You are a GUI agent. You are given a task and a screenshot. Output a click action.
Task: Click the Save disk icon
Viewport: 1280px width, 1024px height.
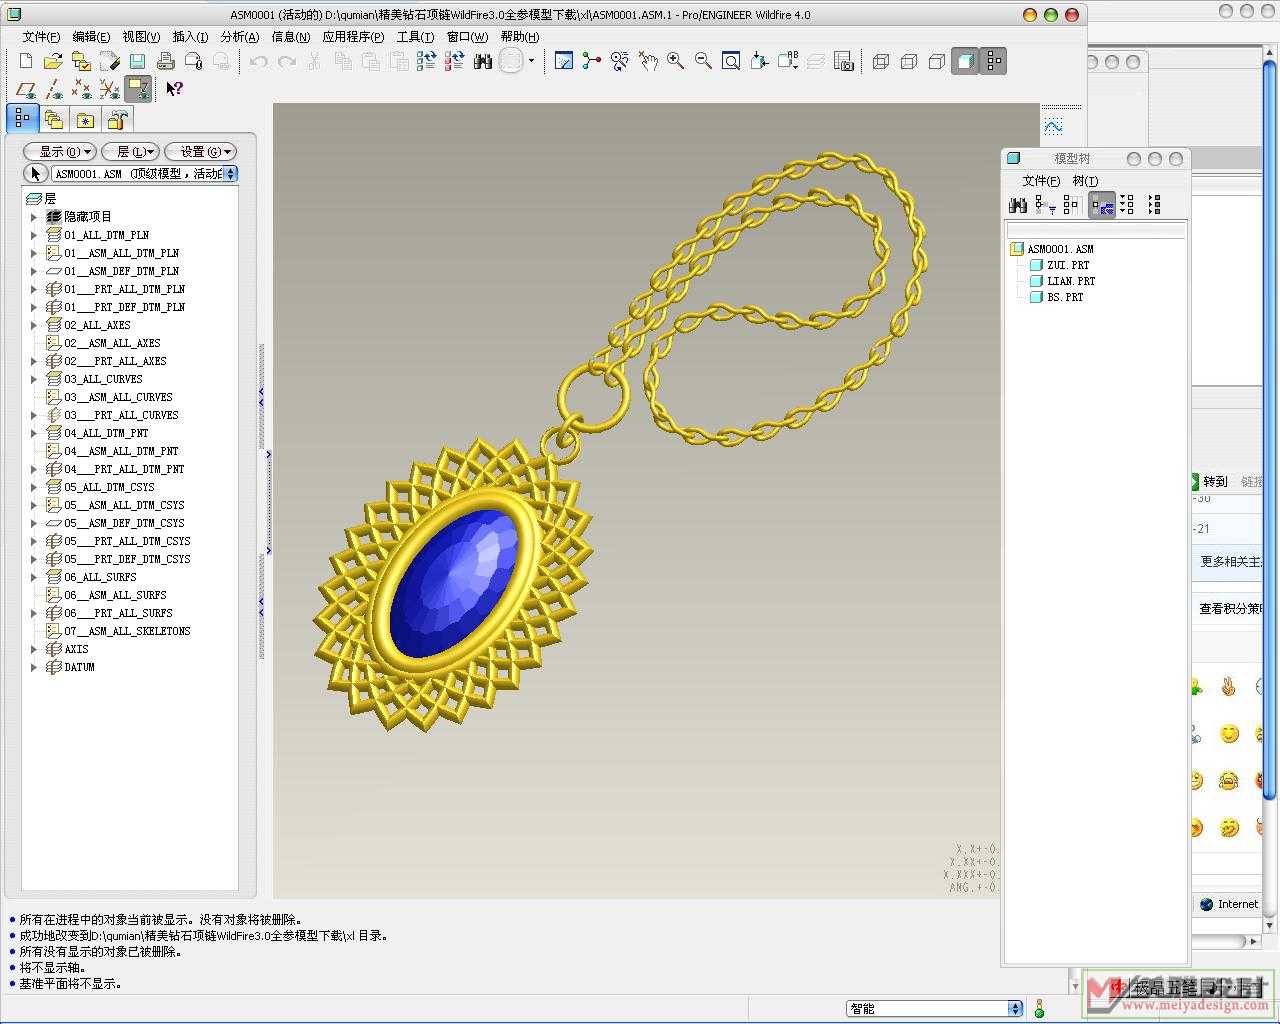click(138, 61)
